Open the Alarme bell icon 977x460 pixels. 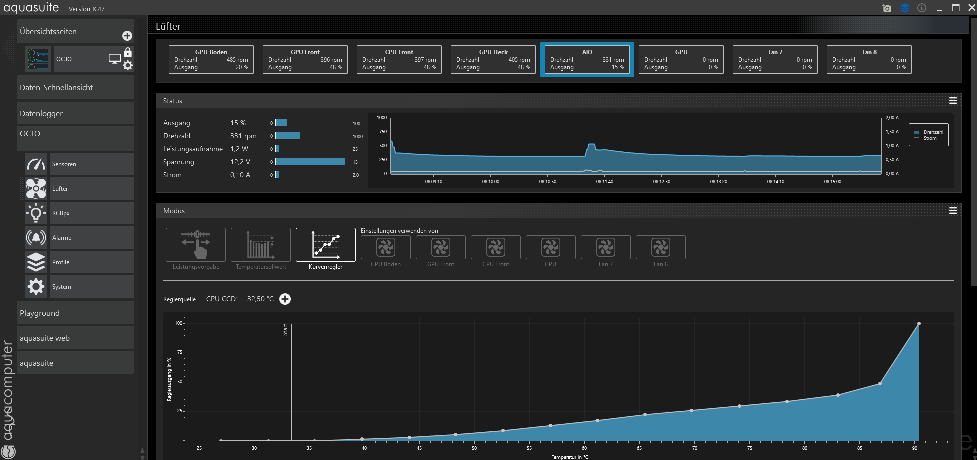tap(36, 237)
